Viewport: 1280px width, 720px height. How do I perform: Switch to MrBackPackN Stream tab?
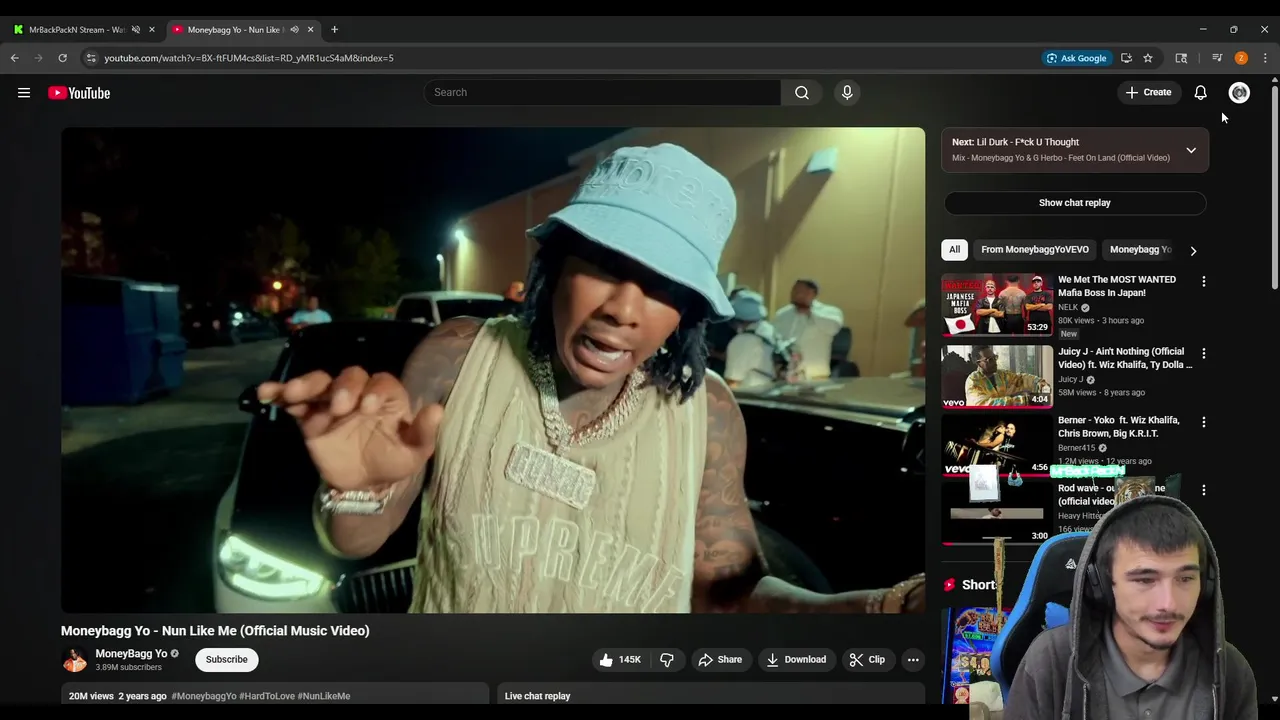(x=78, y=30)
